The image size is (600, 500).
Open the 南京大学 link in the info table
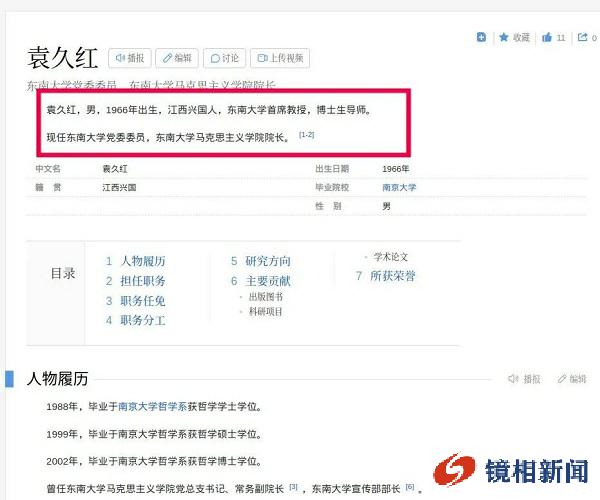click(399, 187)
